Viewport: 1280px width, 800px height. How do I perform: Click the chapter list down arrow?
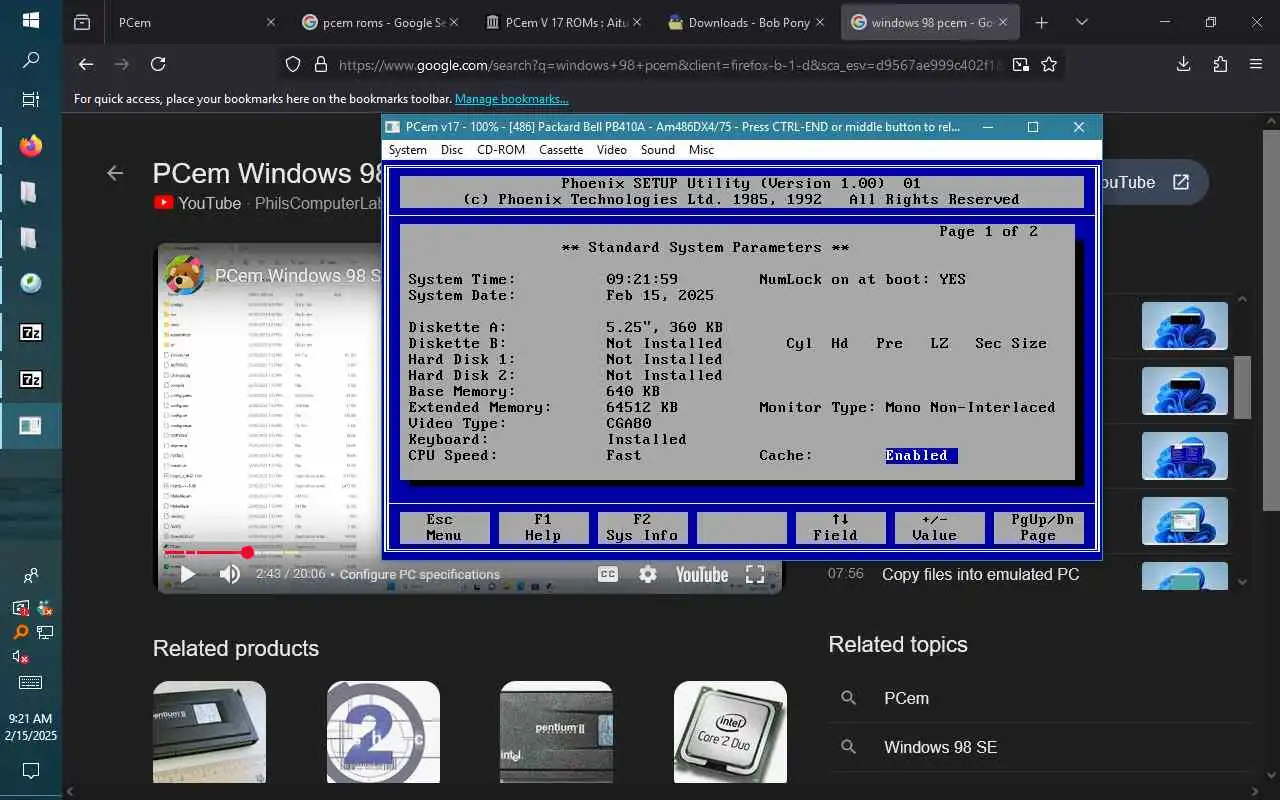click(1243, 581)
